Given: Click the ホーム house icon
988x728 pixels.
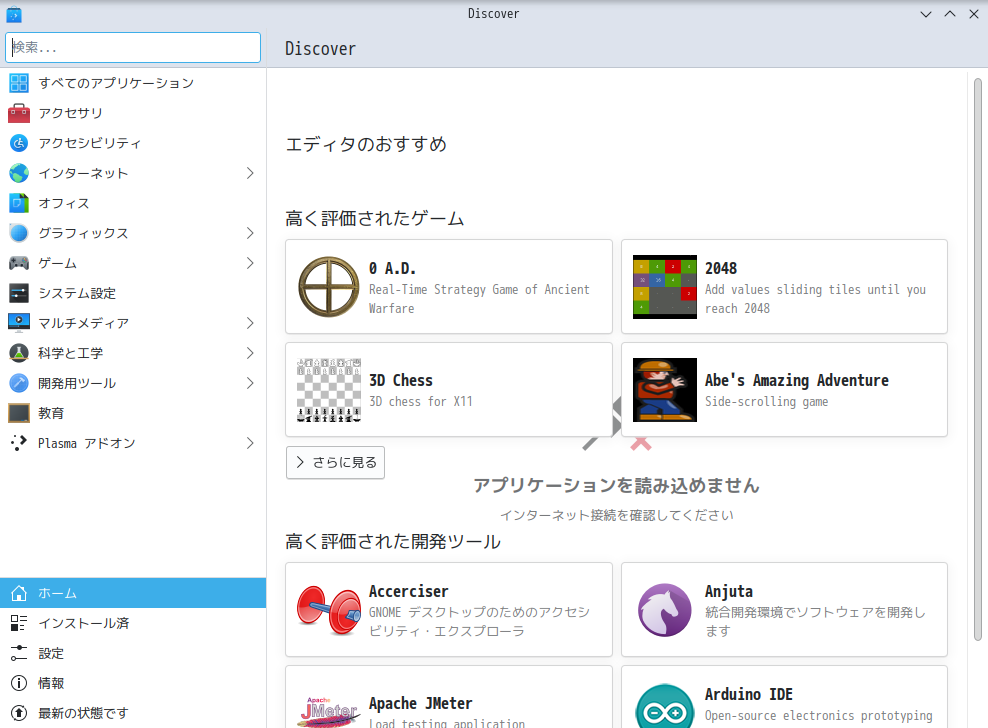Looking at the screenshot, I should (19, 593).
